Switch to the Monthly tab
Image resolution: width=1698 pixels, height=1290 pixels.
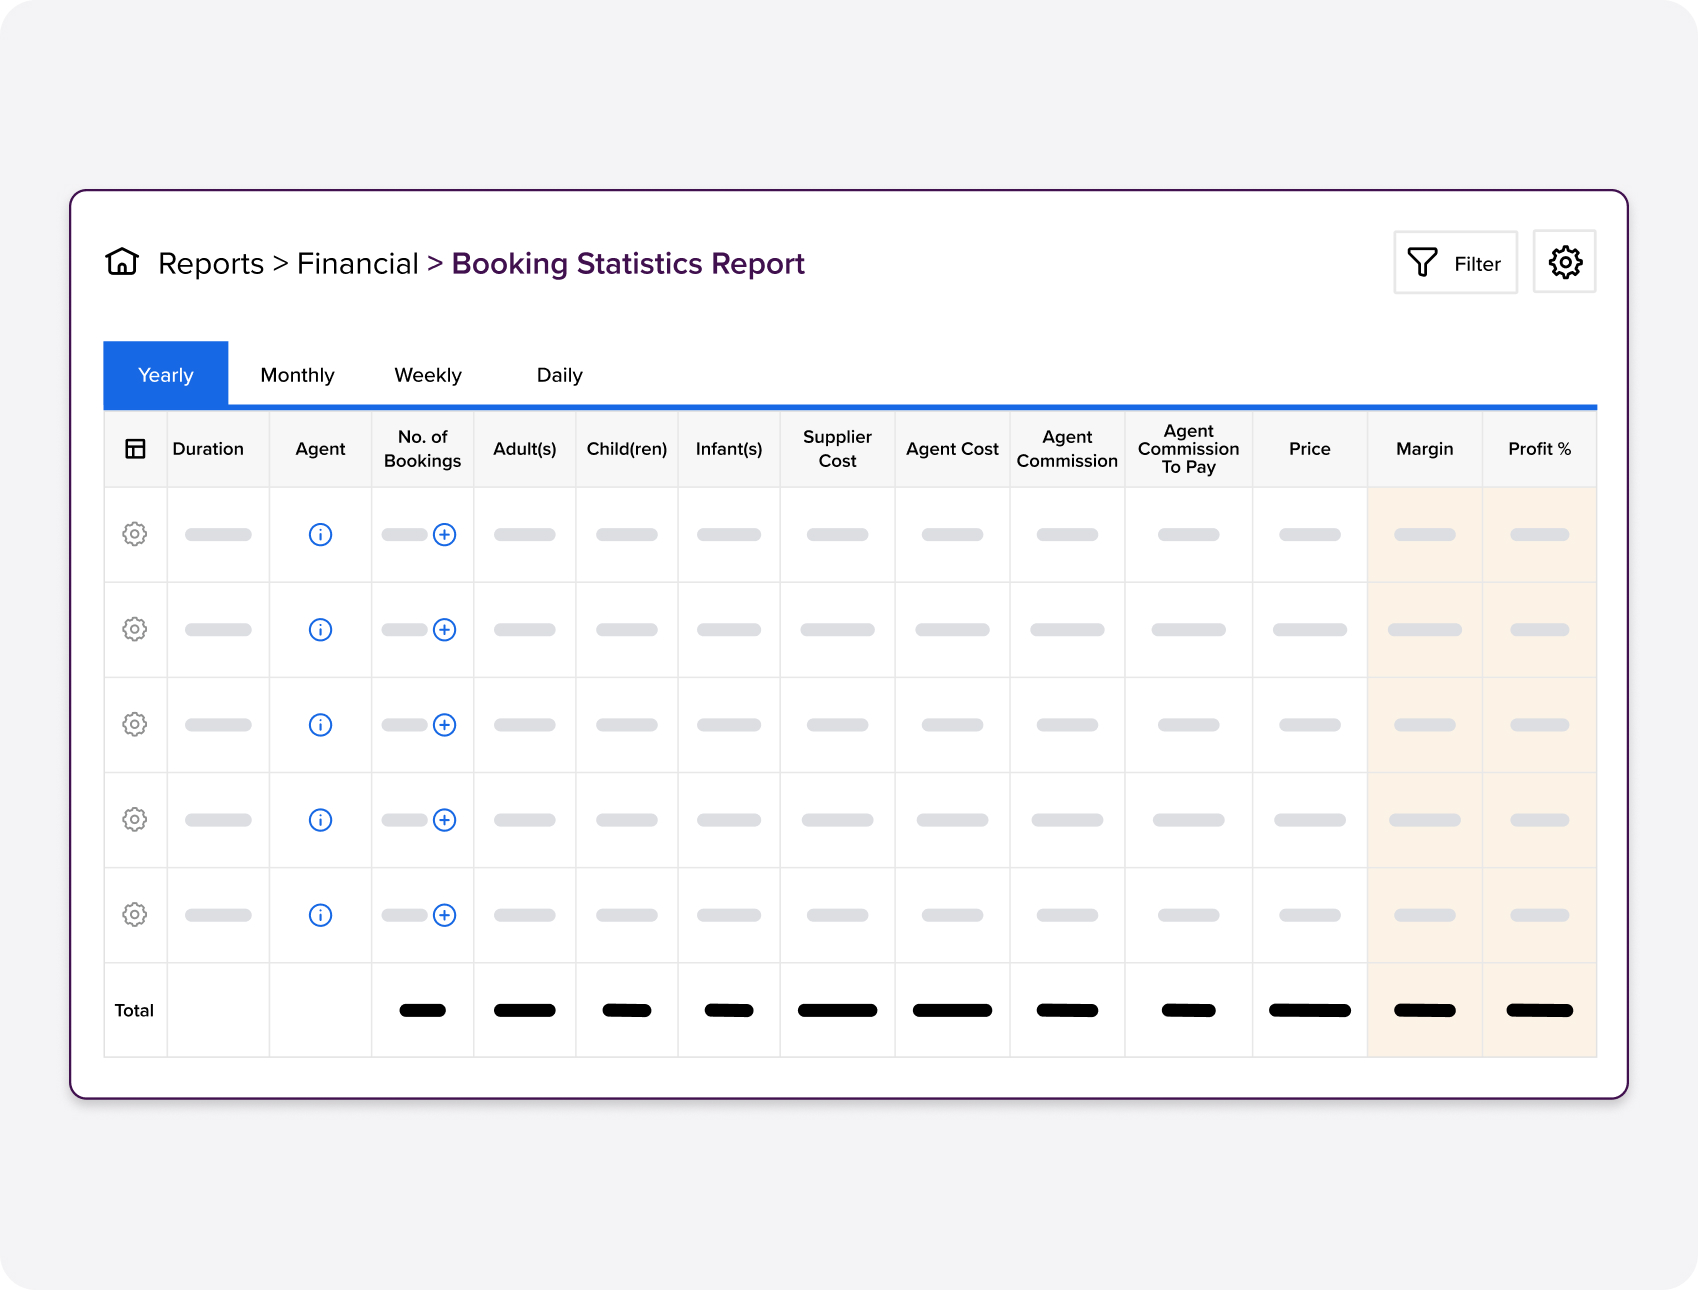297,375
